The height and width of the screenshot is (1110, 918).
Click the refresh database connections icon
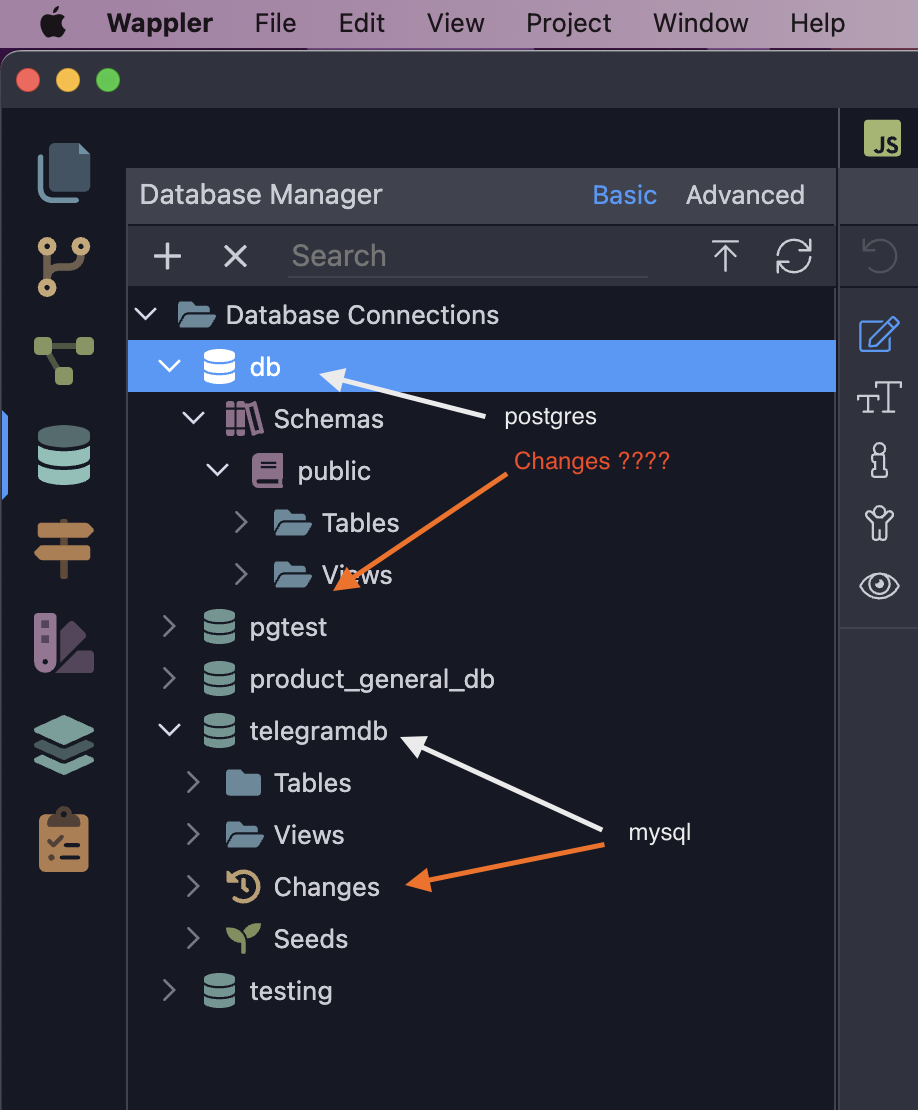click(793, 256)
